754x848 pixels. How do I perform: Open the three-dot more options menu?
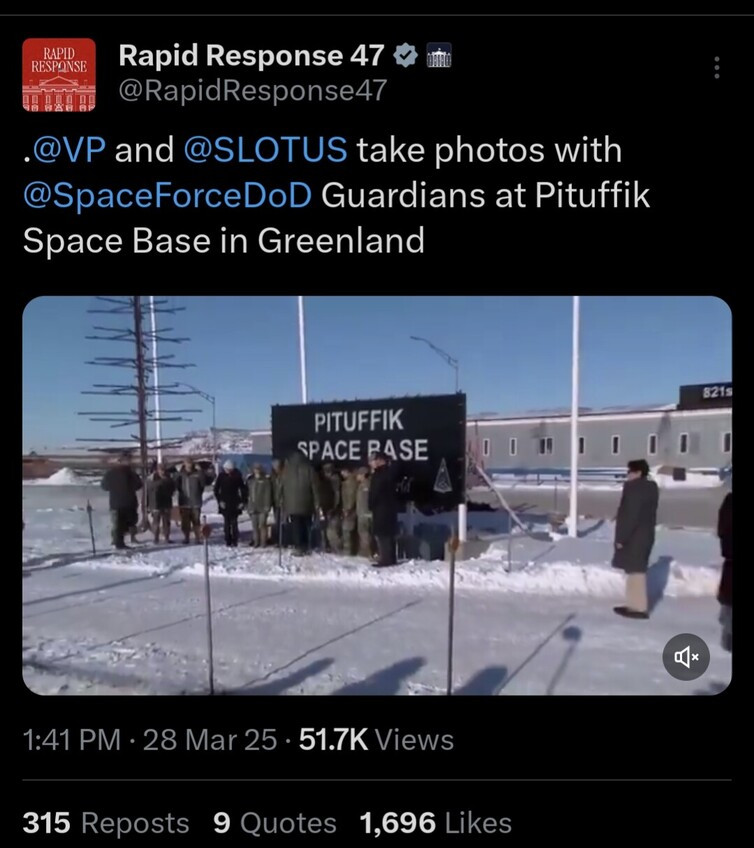[717, 68]
